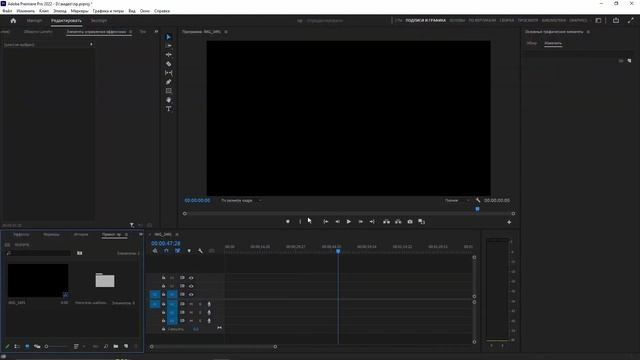Click the Lift button
This screenshot has height=360, width=640.
point(386,222)
